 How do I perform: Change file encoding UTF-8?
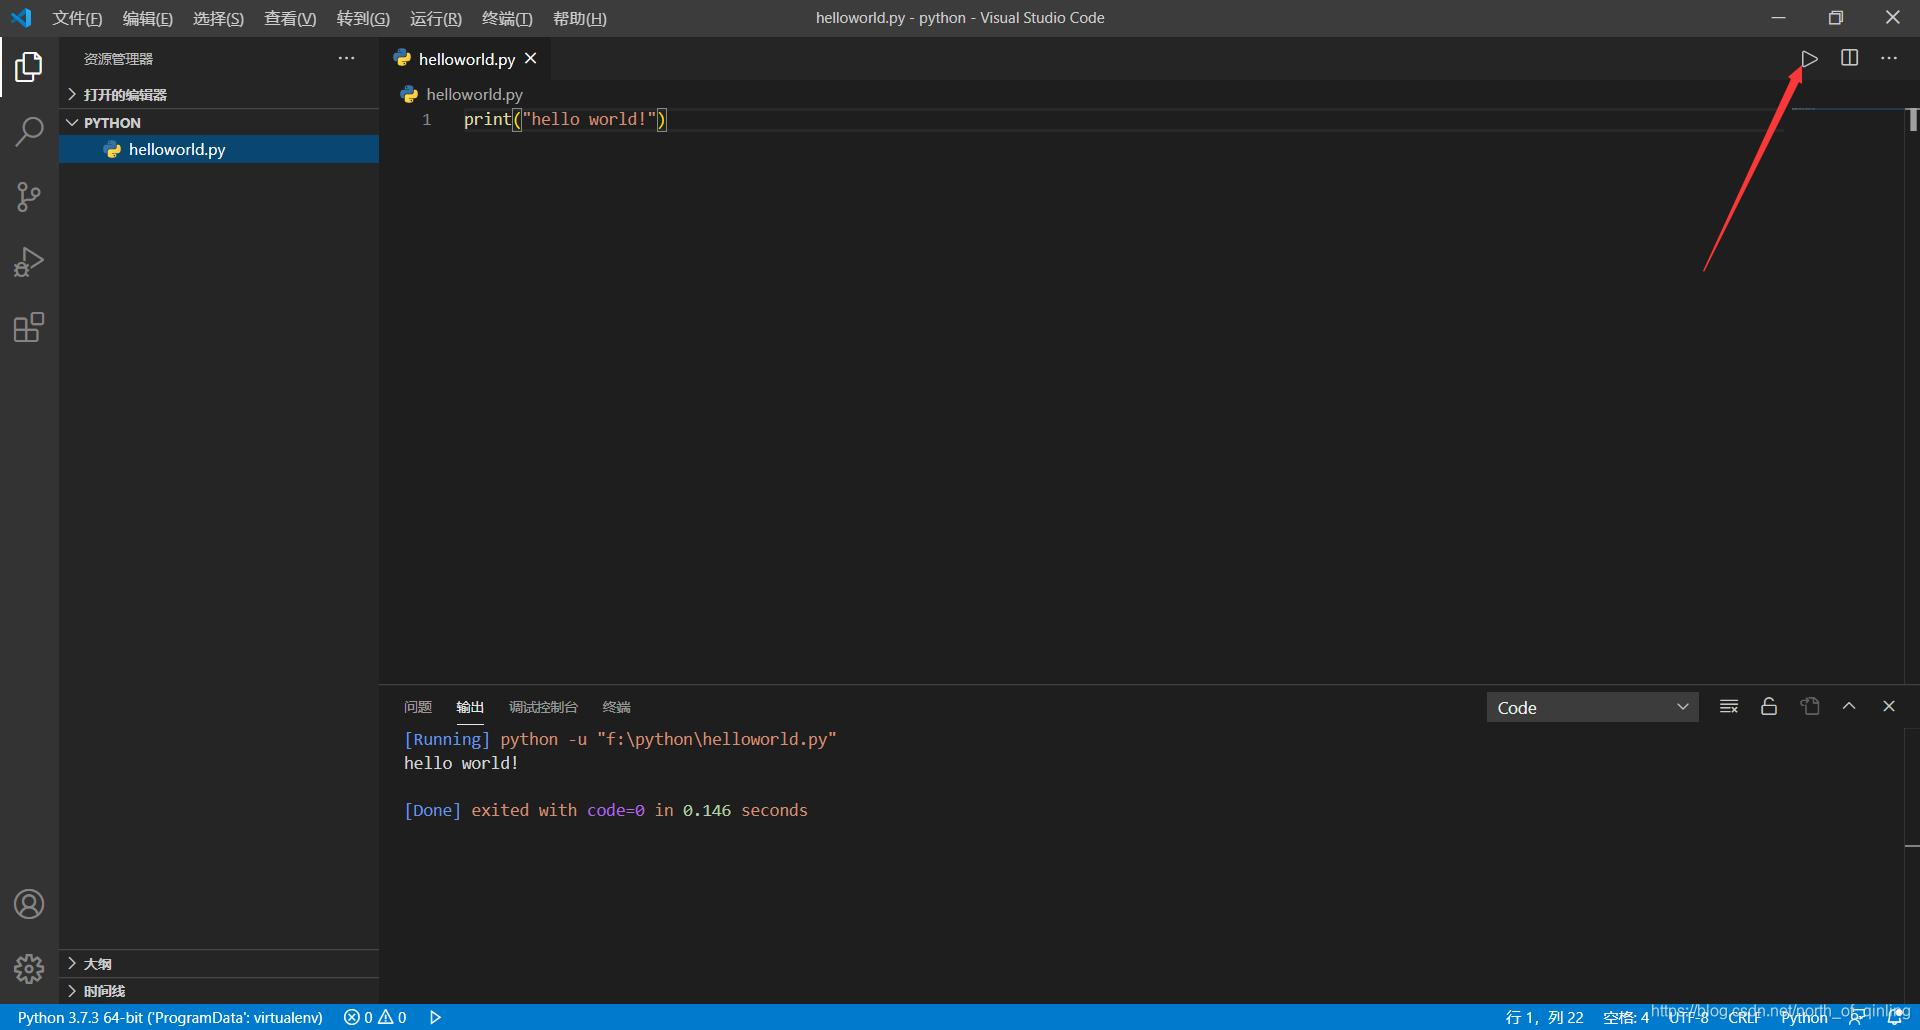(x=1688, y=1017)
